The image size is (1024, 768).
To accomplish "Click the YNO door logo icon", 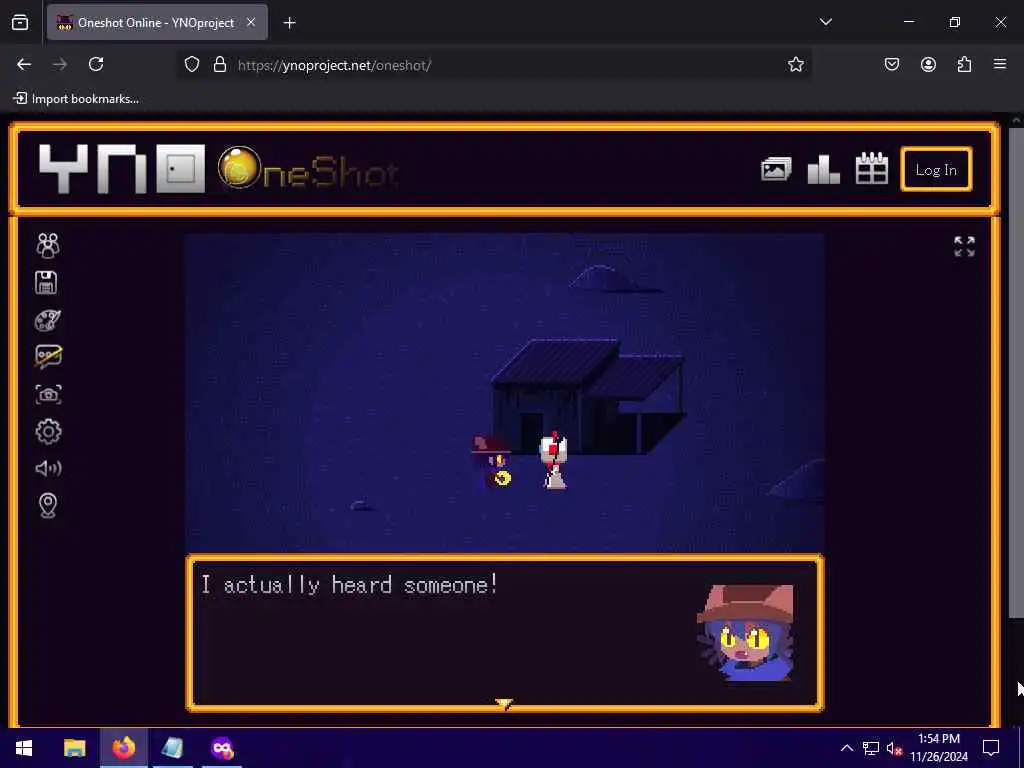I will point(181,169).
